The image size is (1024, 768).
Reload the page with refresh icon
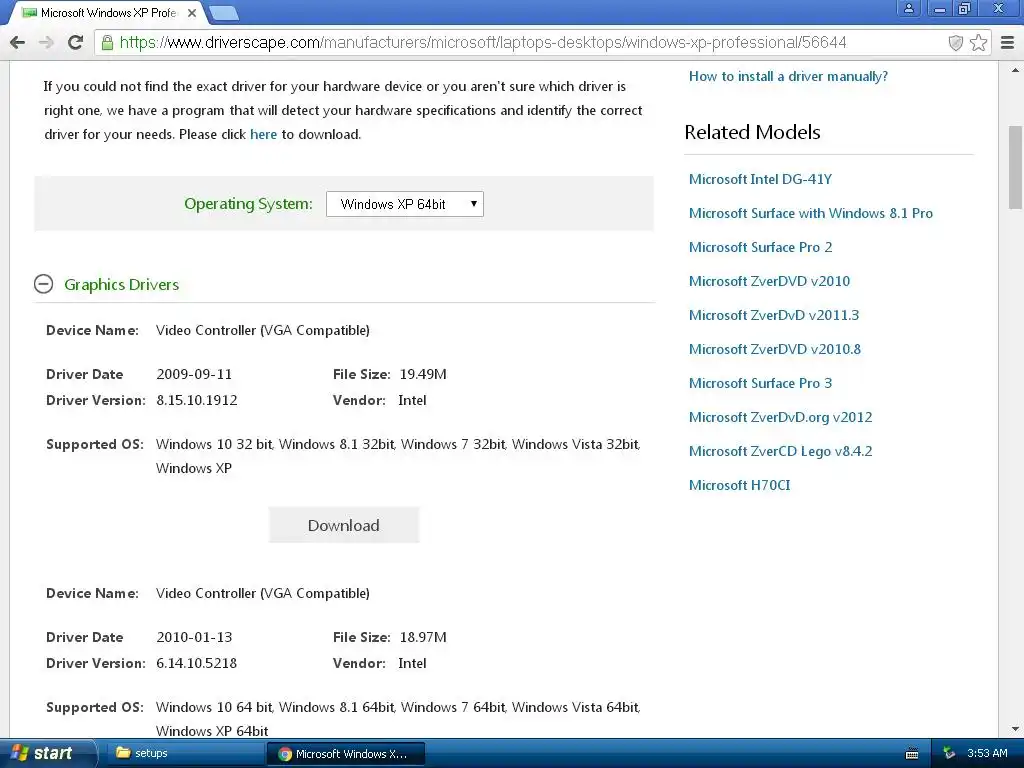click(75, 43)
